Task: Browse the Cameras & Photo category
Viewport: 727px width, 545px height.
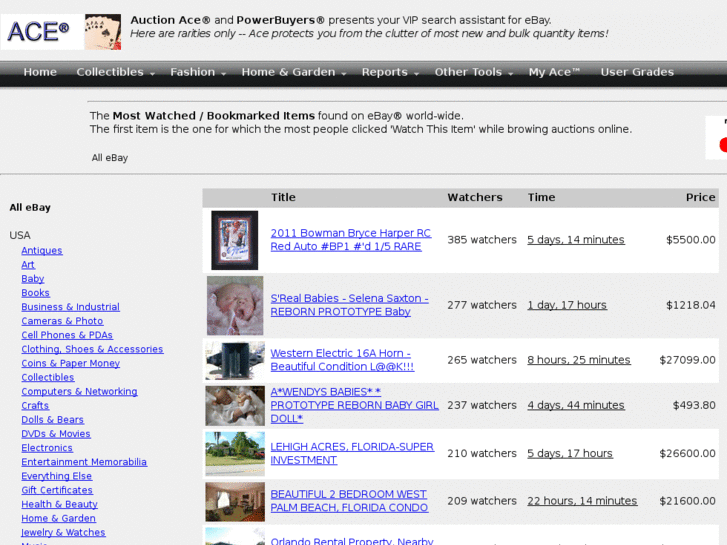Action: click(x=62, y=321)
